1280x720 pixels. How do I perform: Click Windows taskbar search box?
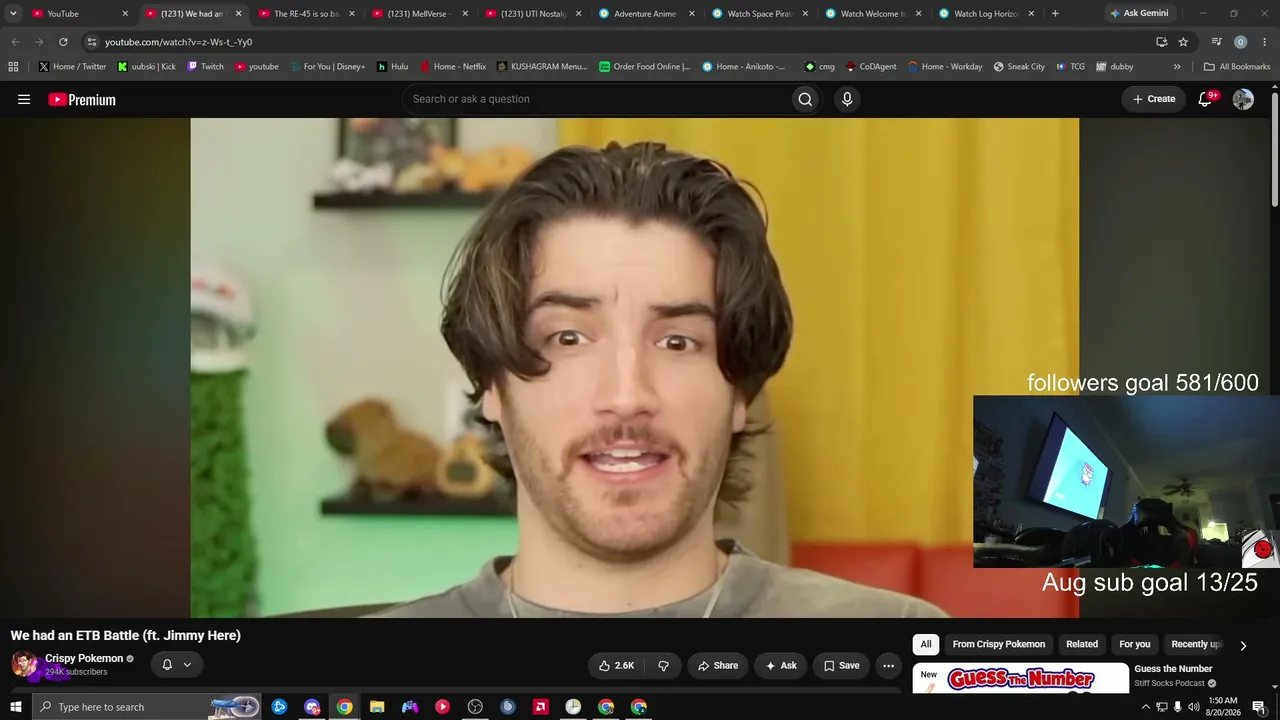click(146, 707)
